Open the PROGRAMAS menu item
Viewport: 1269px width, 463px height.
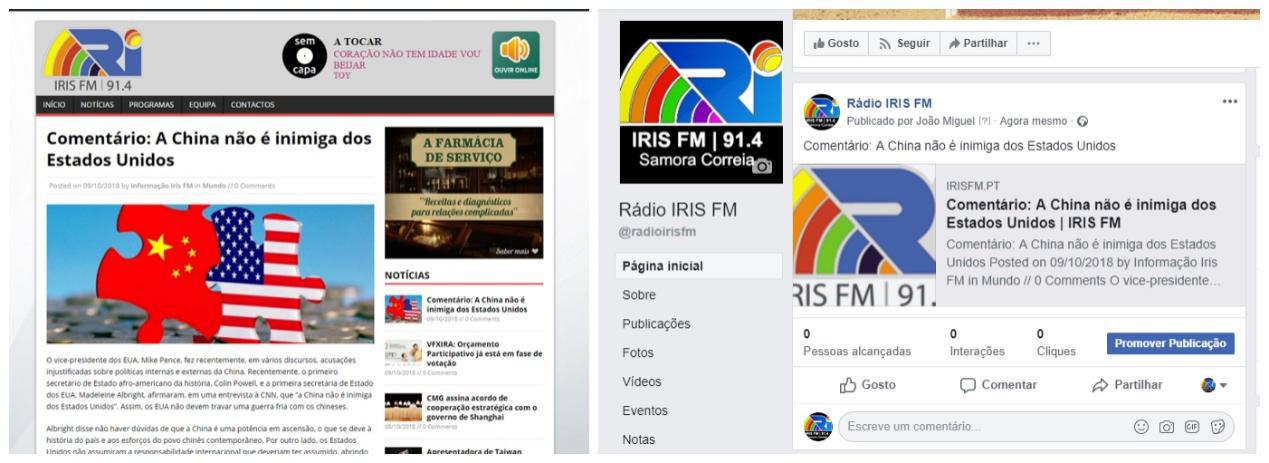click(x=152, y=104)
